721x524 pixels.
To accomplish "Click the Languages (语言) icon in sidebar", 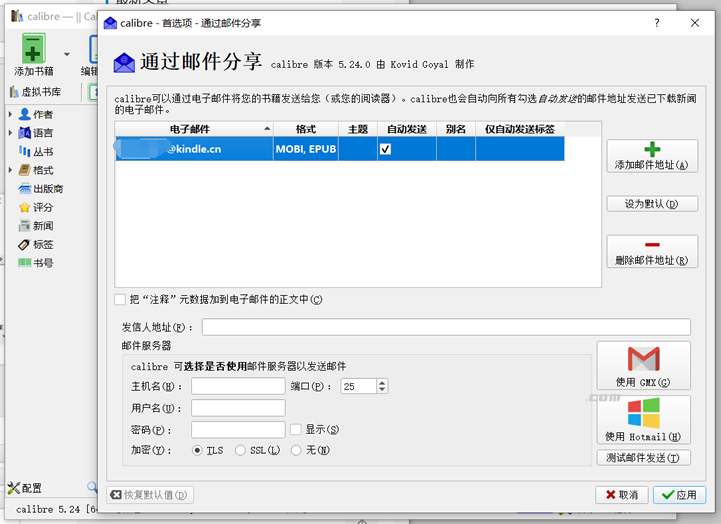I will (x=25, y=133).
